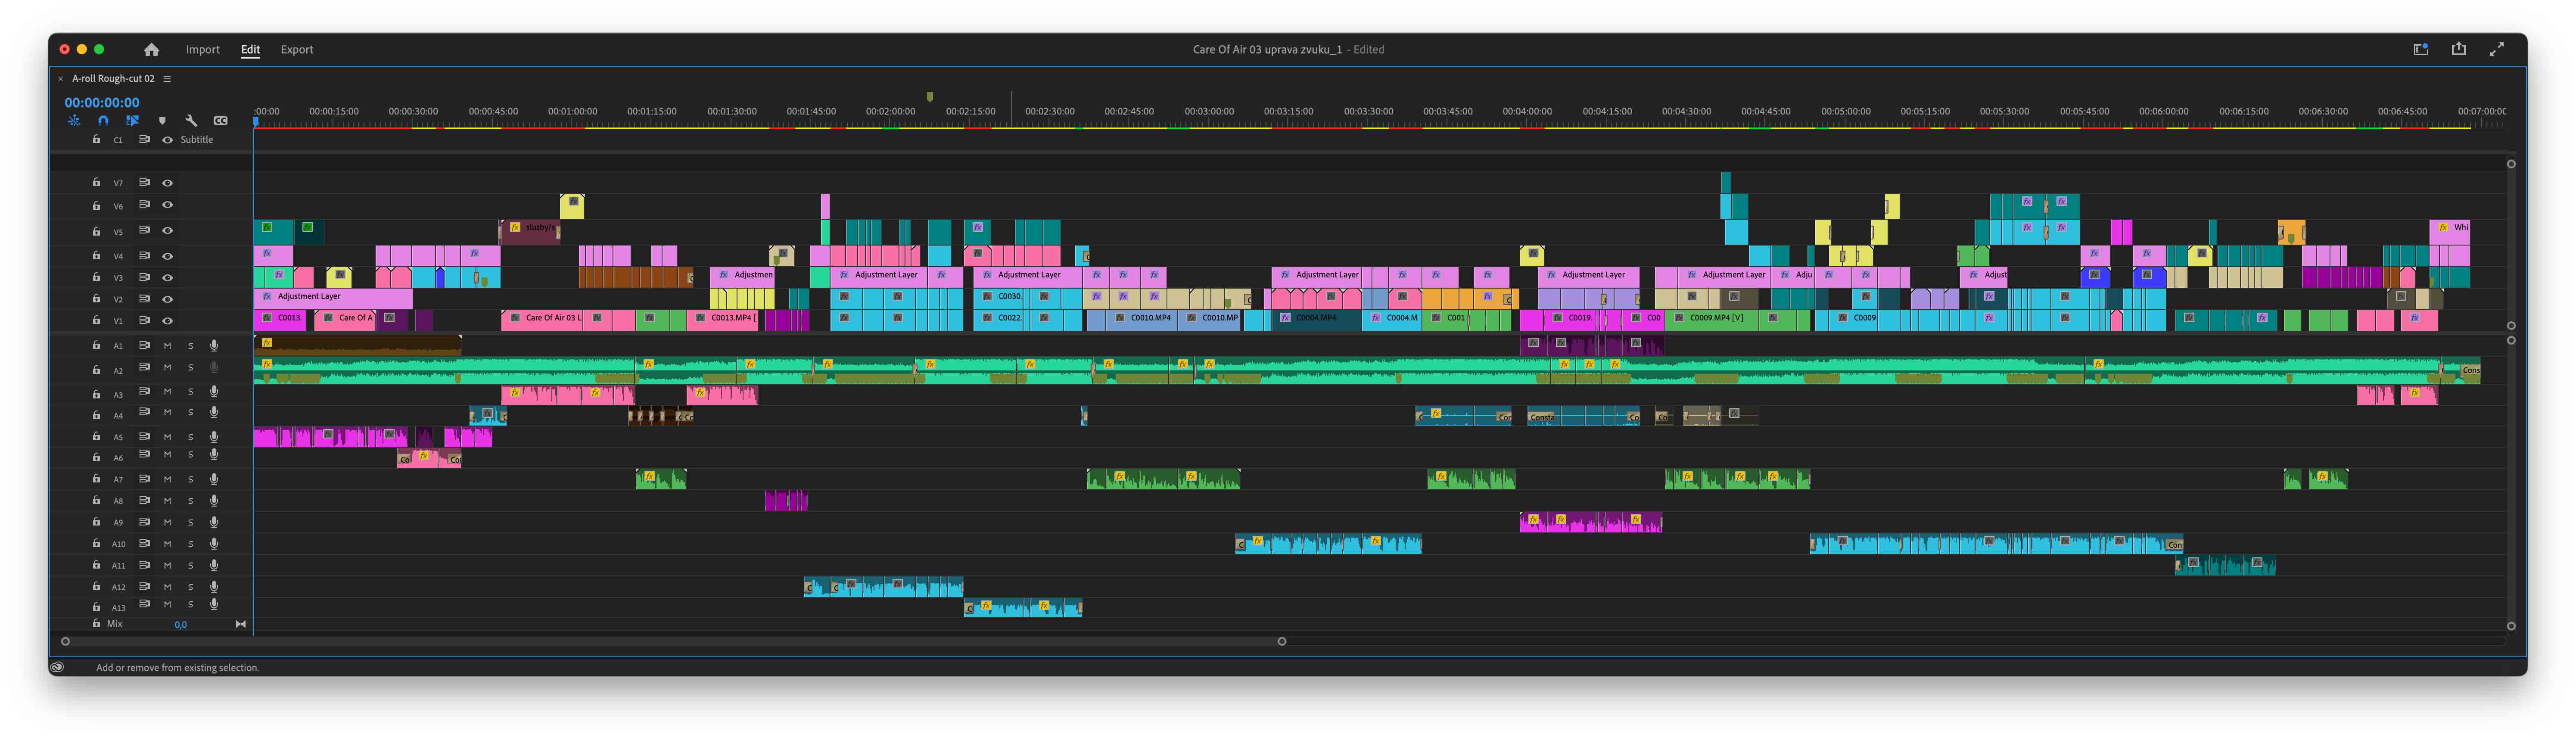Click ruler at 00:05:00:00

1845,112
